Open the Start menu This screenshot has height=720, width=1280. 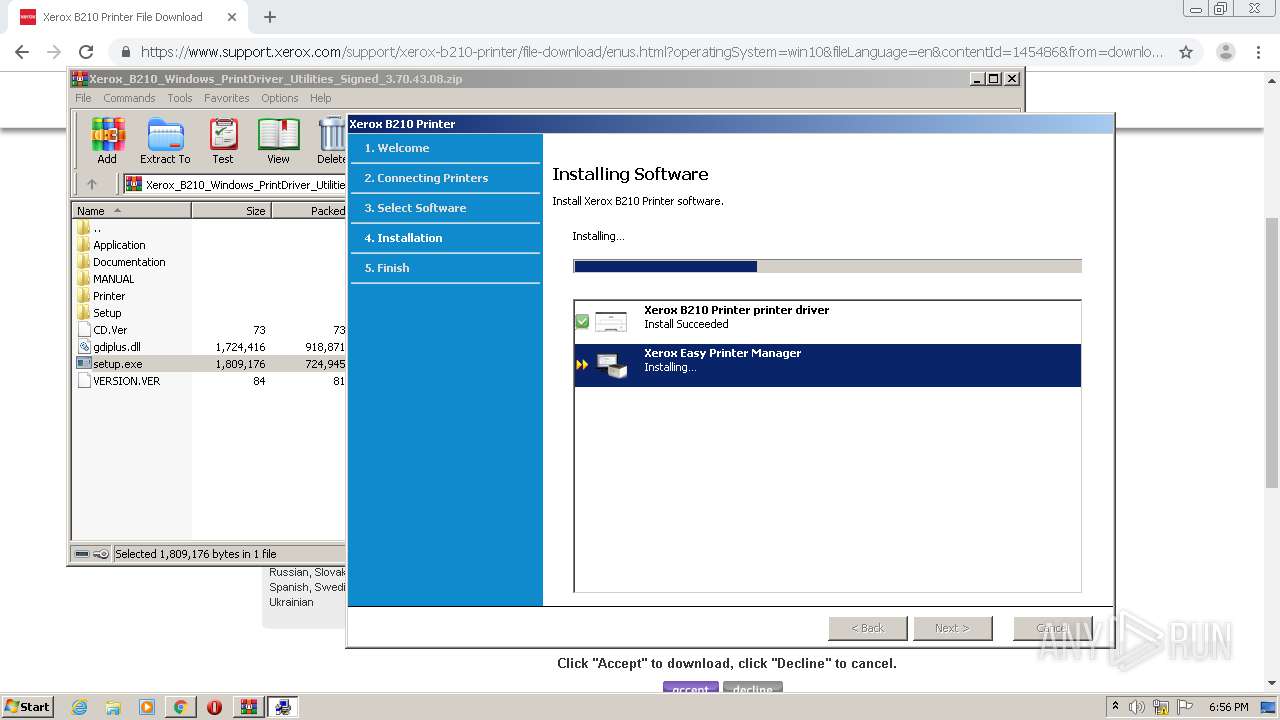pyautogui.click(x=27, y=707)
